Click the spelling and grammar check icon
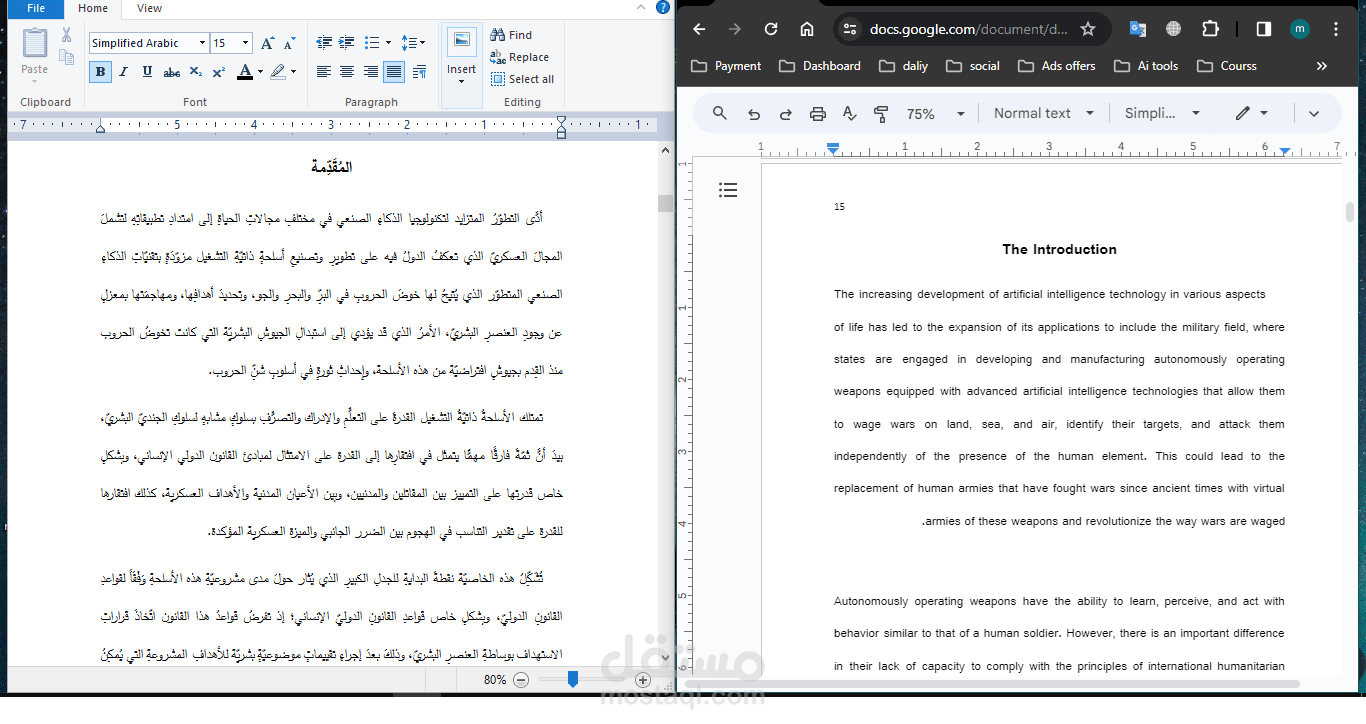The image size is (1366, 724). (x=849, y=114)
